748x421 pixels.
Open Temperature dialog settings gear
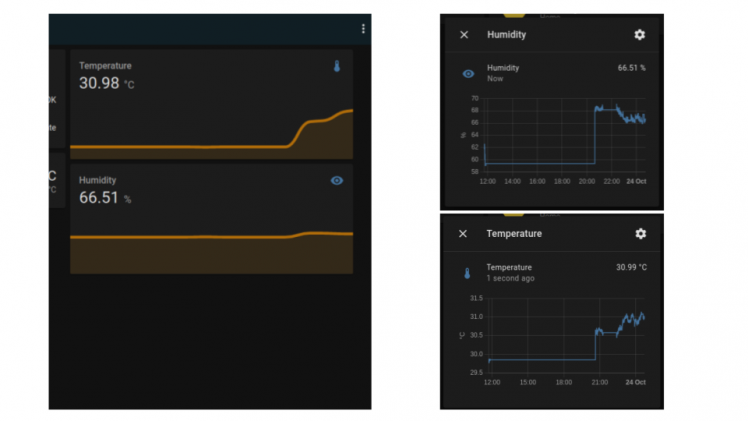point(641,234)
